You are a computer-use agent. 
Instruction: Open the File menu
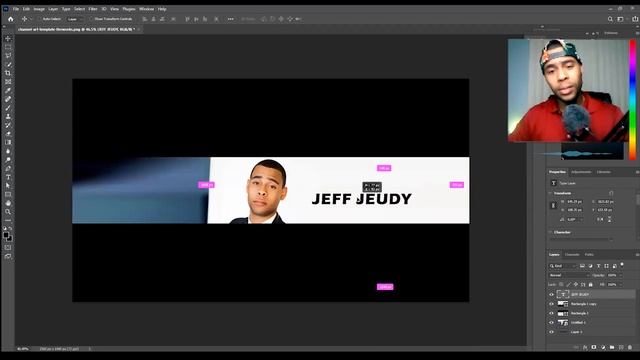coord(16,9)
